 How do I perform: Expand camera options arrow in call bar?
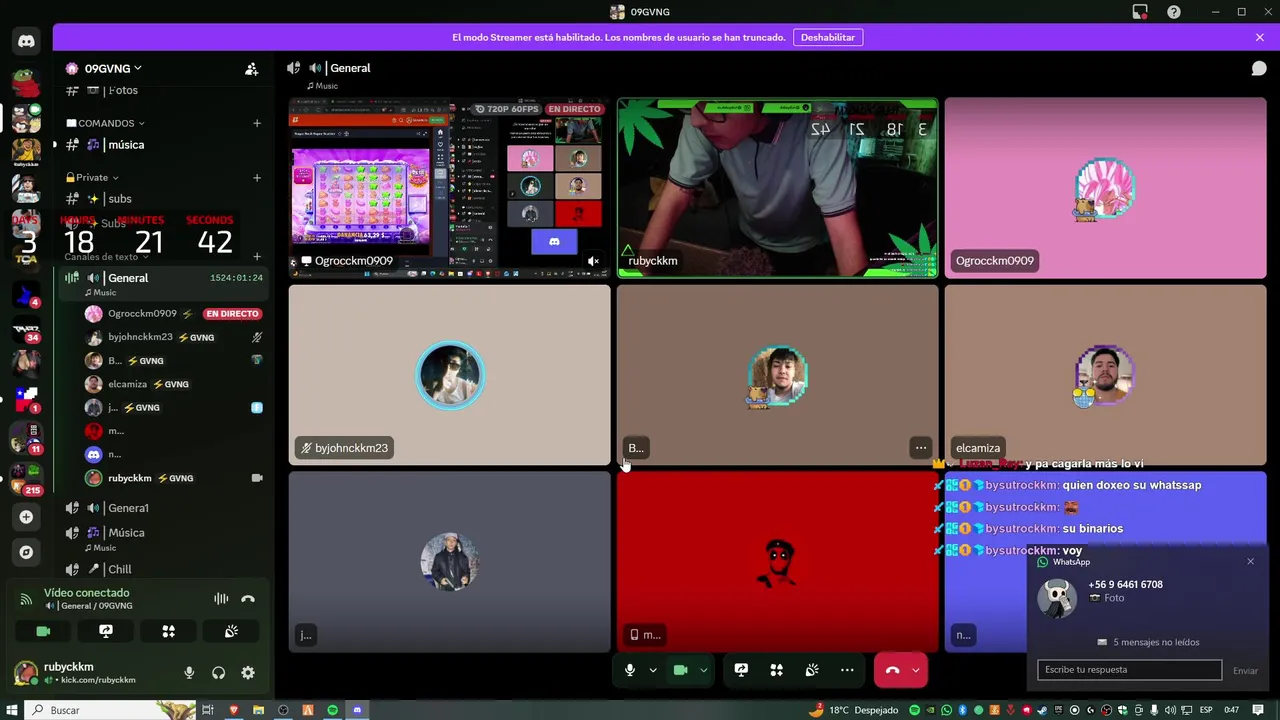(x=704, y=670)
